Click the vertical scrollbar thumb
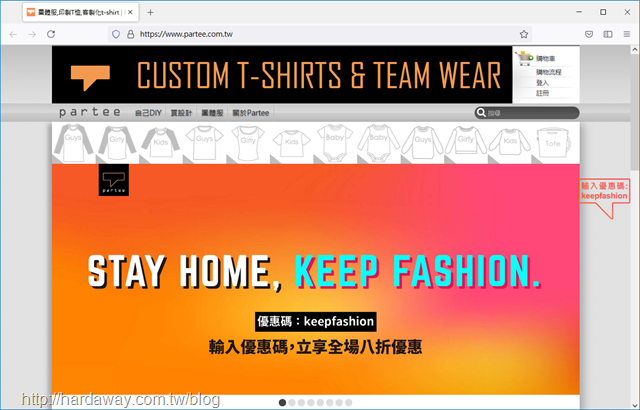The image size is (640, 410). coord(635,112)
